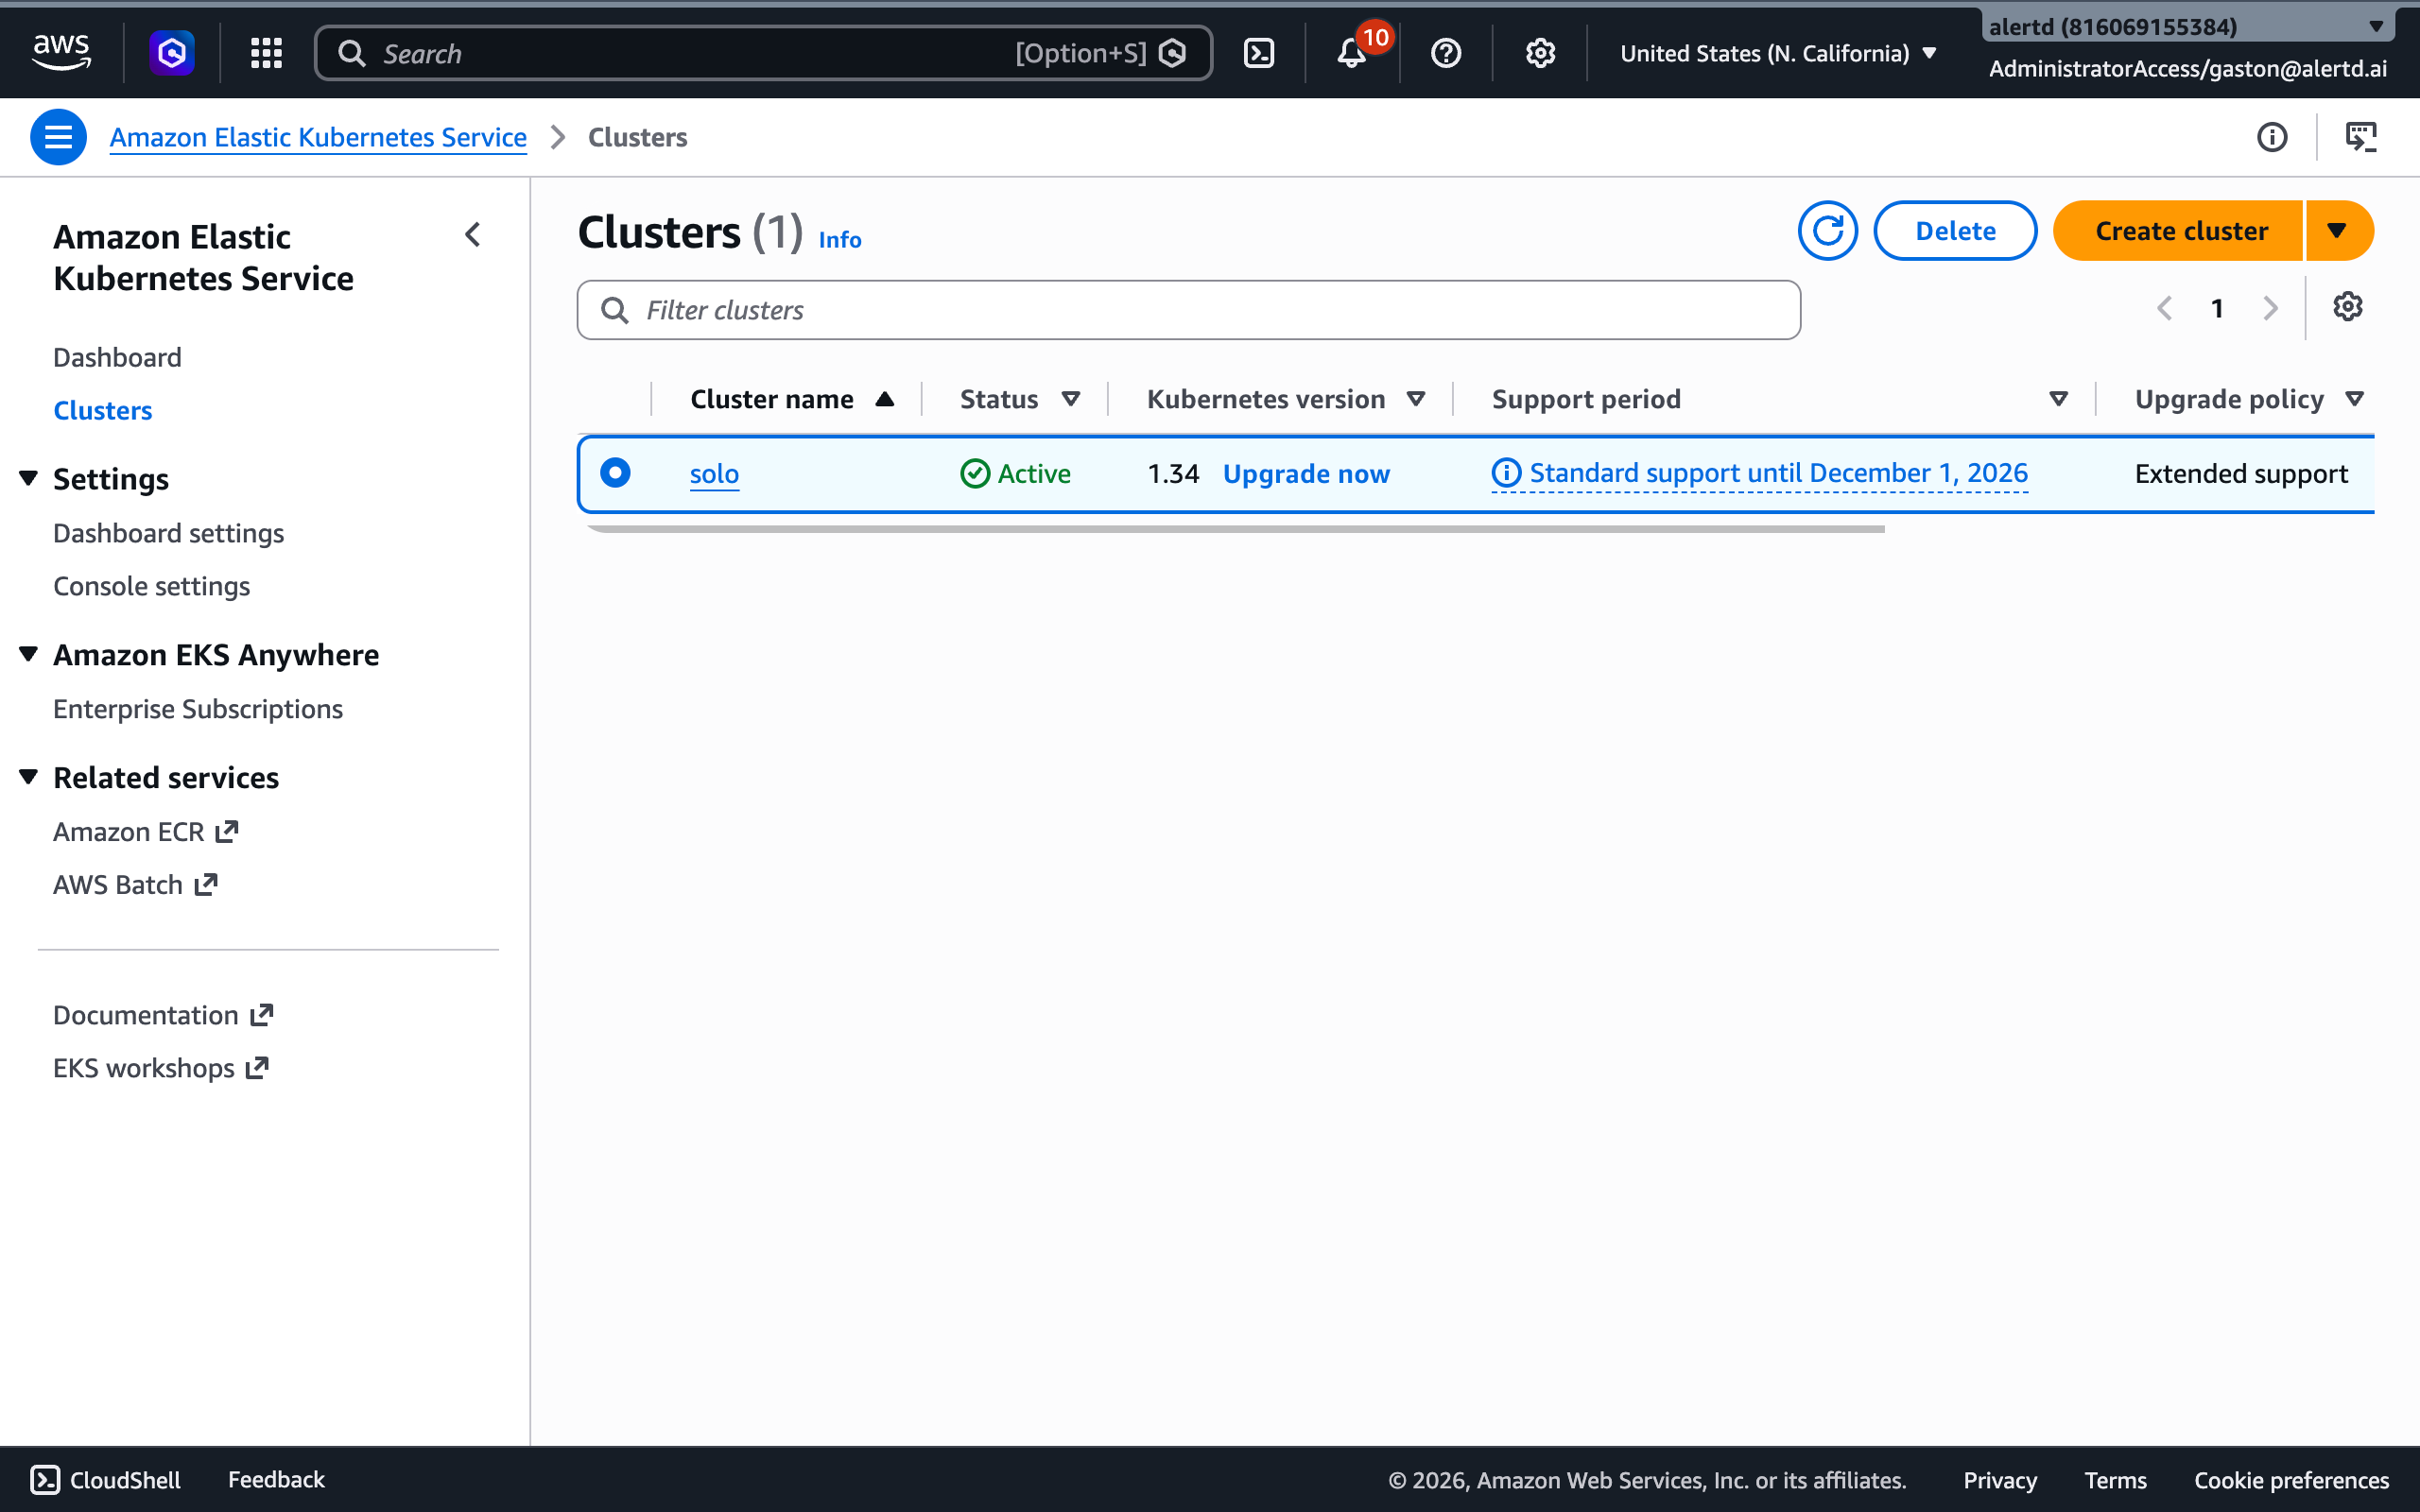Open Console settings
The width and height of the screenshot is (2420, 1512).
tap(151, 586)
